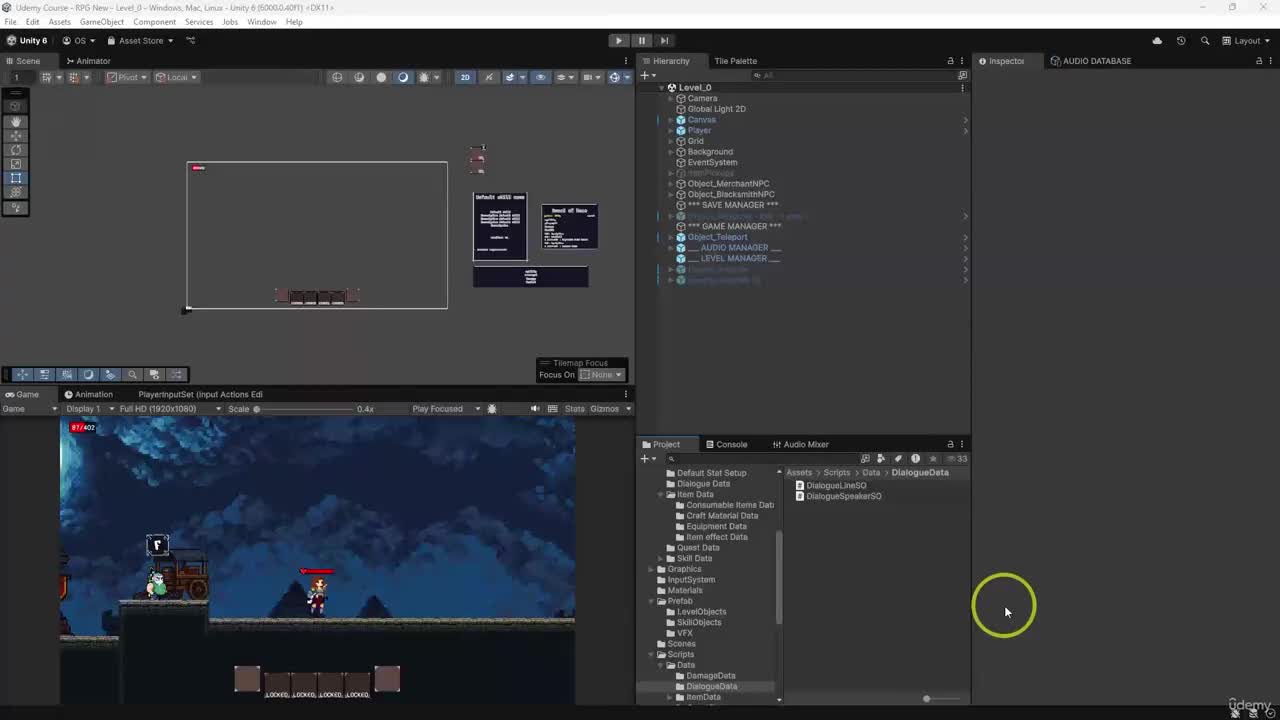Open the Project panel create plus button
The height and width of the screenshot is (720, 1280).
(x=646, y=459)
